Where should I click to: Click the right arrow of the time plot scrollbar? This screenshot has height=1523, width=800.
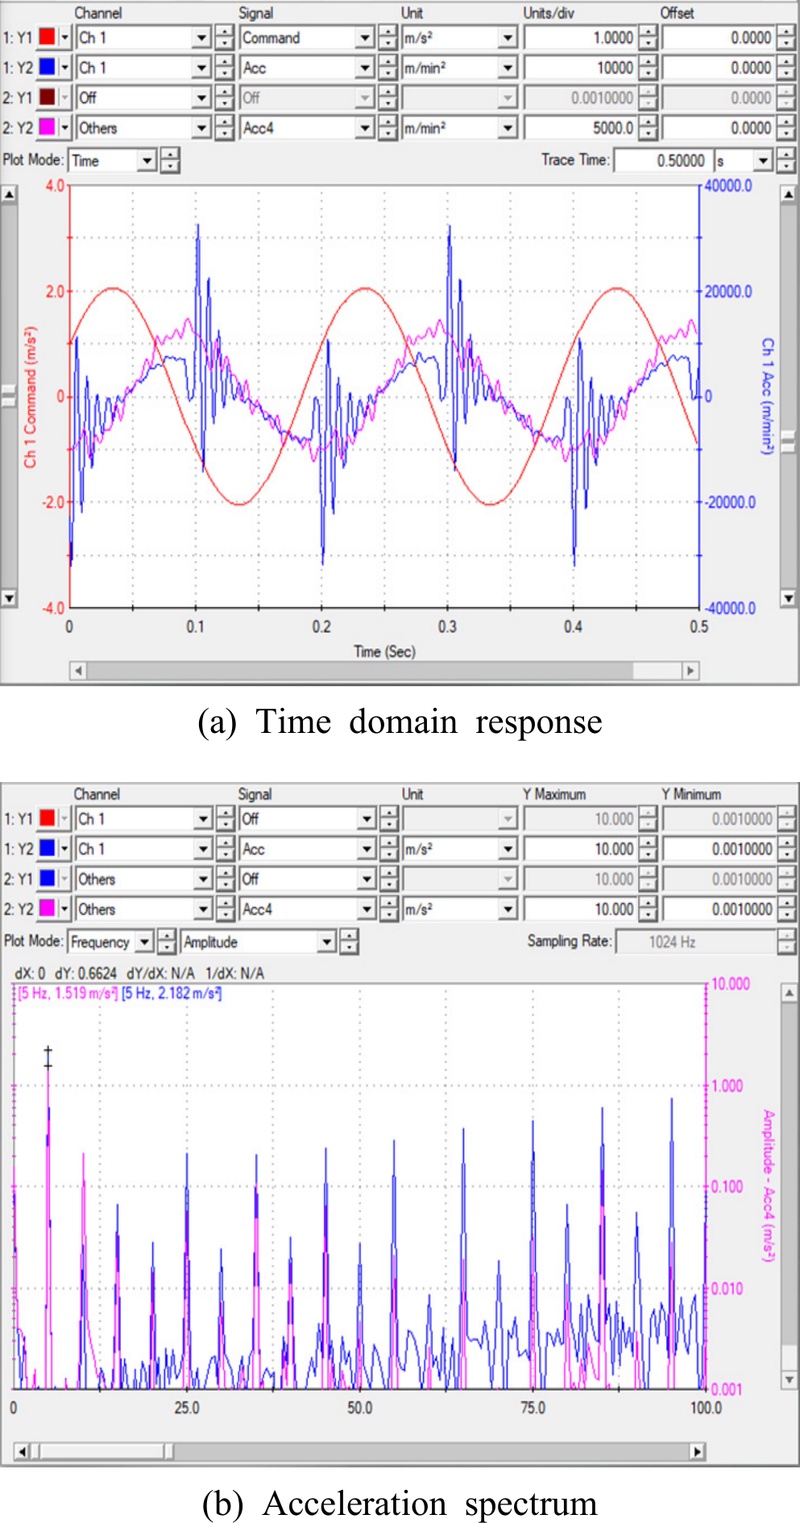pyautogui.click(x=690, y=668)
